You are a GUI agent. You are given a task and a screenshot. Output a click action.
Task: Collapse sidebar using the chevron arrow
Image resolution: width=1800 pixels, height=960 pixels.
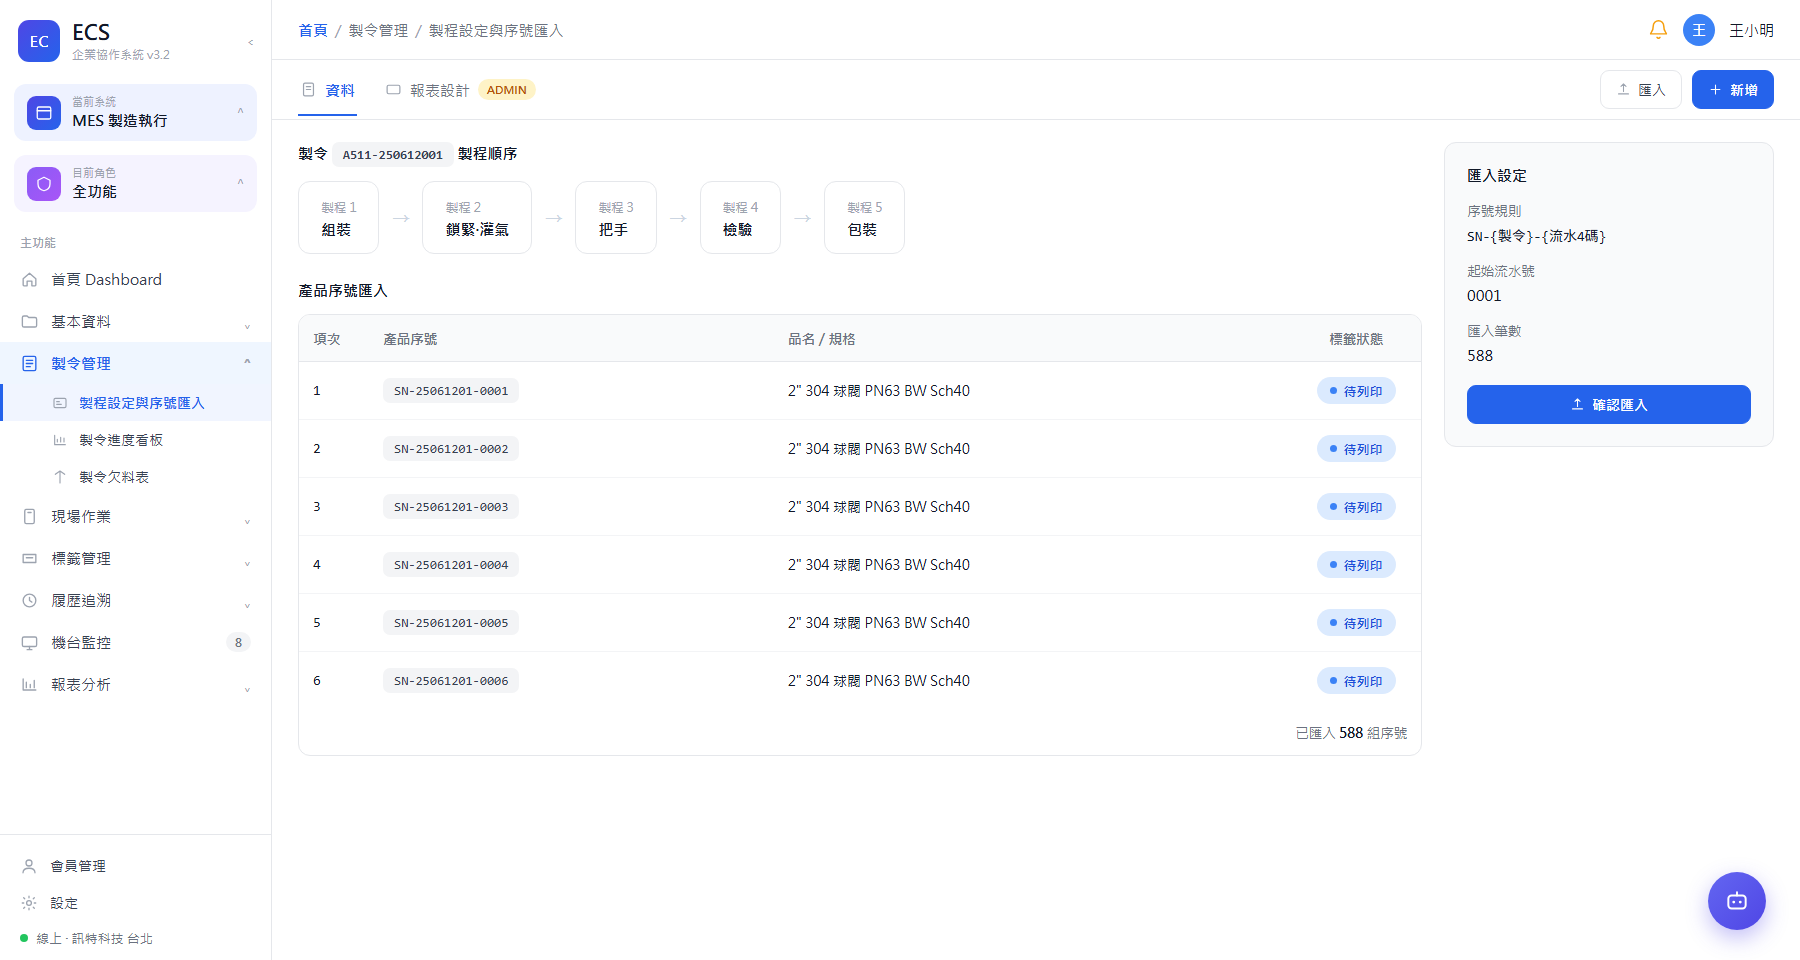coord(250,42)
